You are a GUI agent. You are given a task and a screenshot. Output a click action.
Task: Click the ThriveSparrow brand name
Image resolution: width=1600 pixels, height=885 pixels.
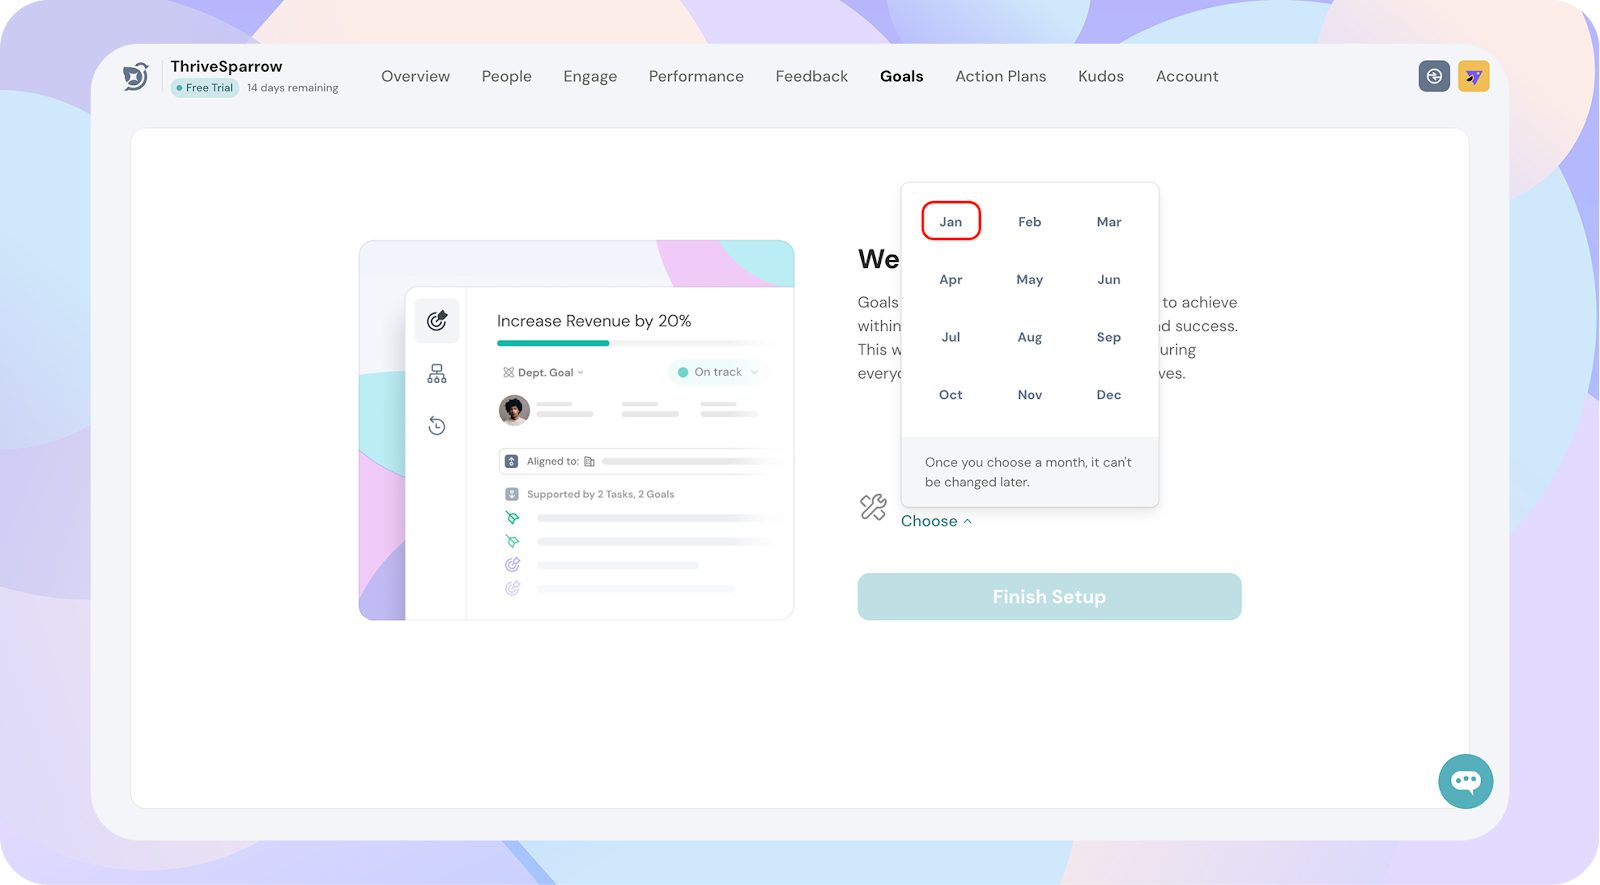[226, 66]
